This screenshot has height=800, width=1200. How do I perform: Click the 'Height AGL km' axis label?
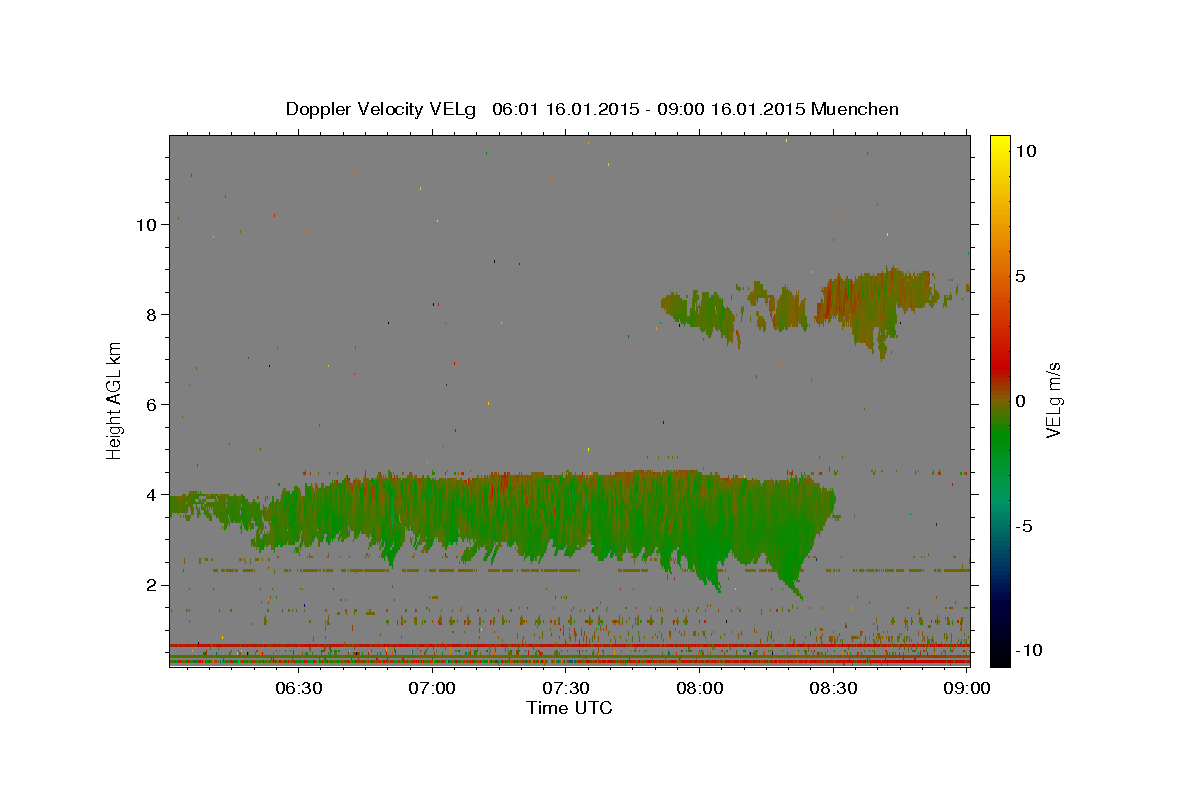115,400
